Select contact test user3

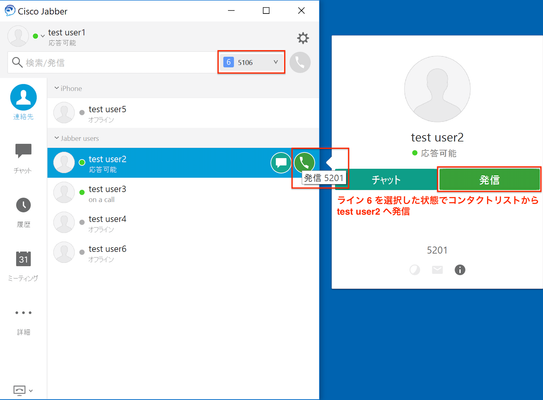click(183, 193)
